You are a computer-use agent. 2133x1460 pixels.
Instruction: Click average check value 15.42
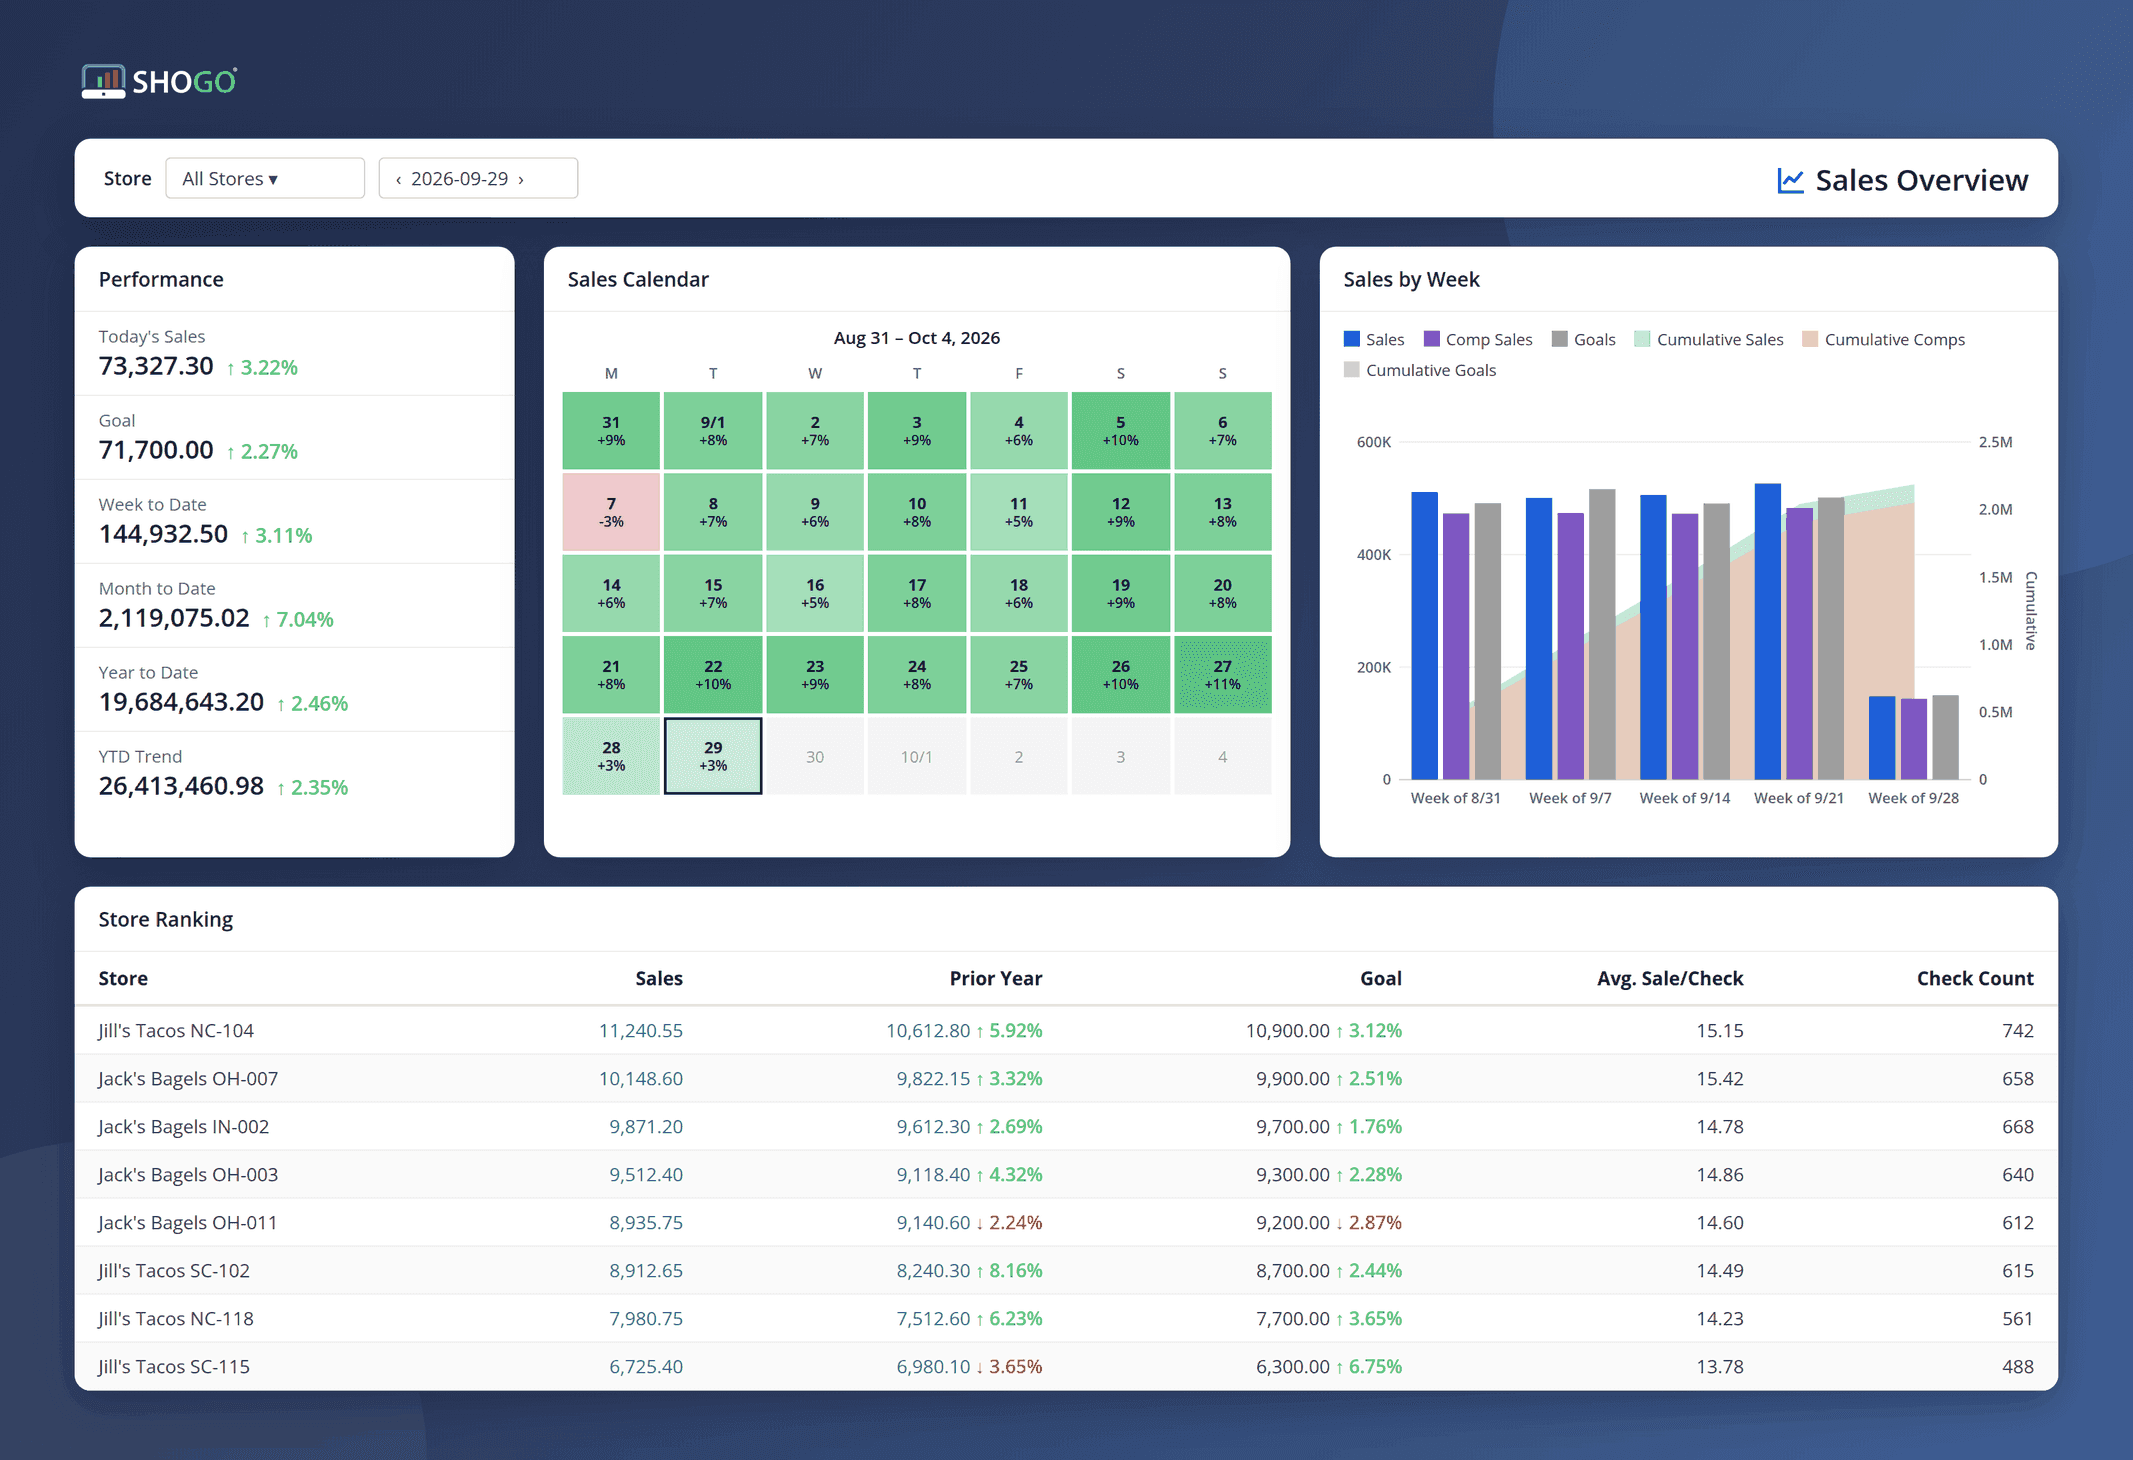click(x=1720, y=1078)
